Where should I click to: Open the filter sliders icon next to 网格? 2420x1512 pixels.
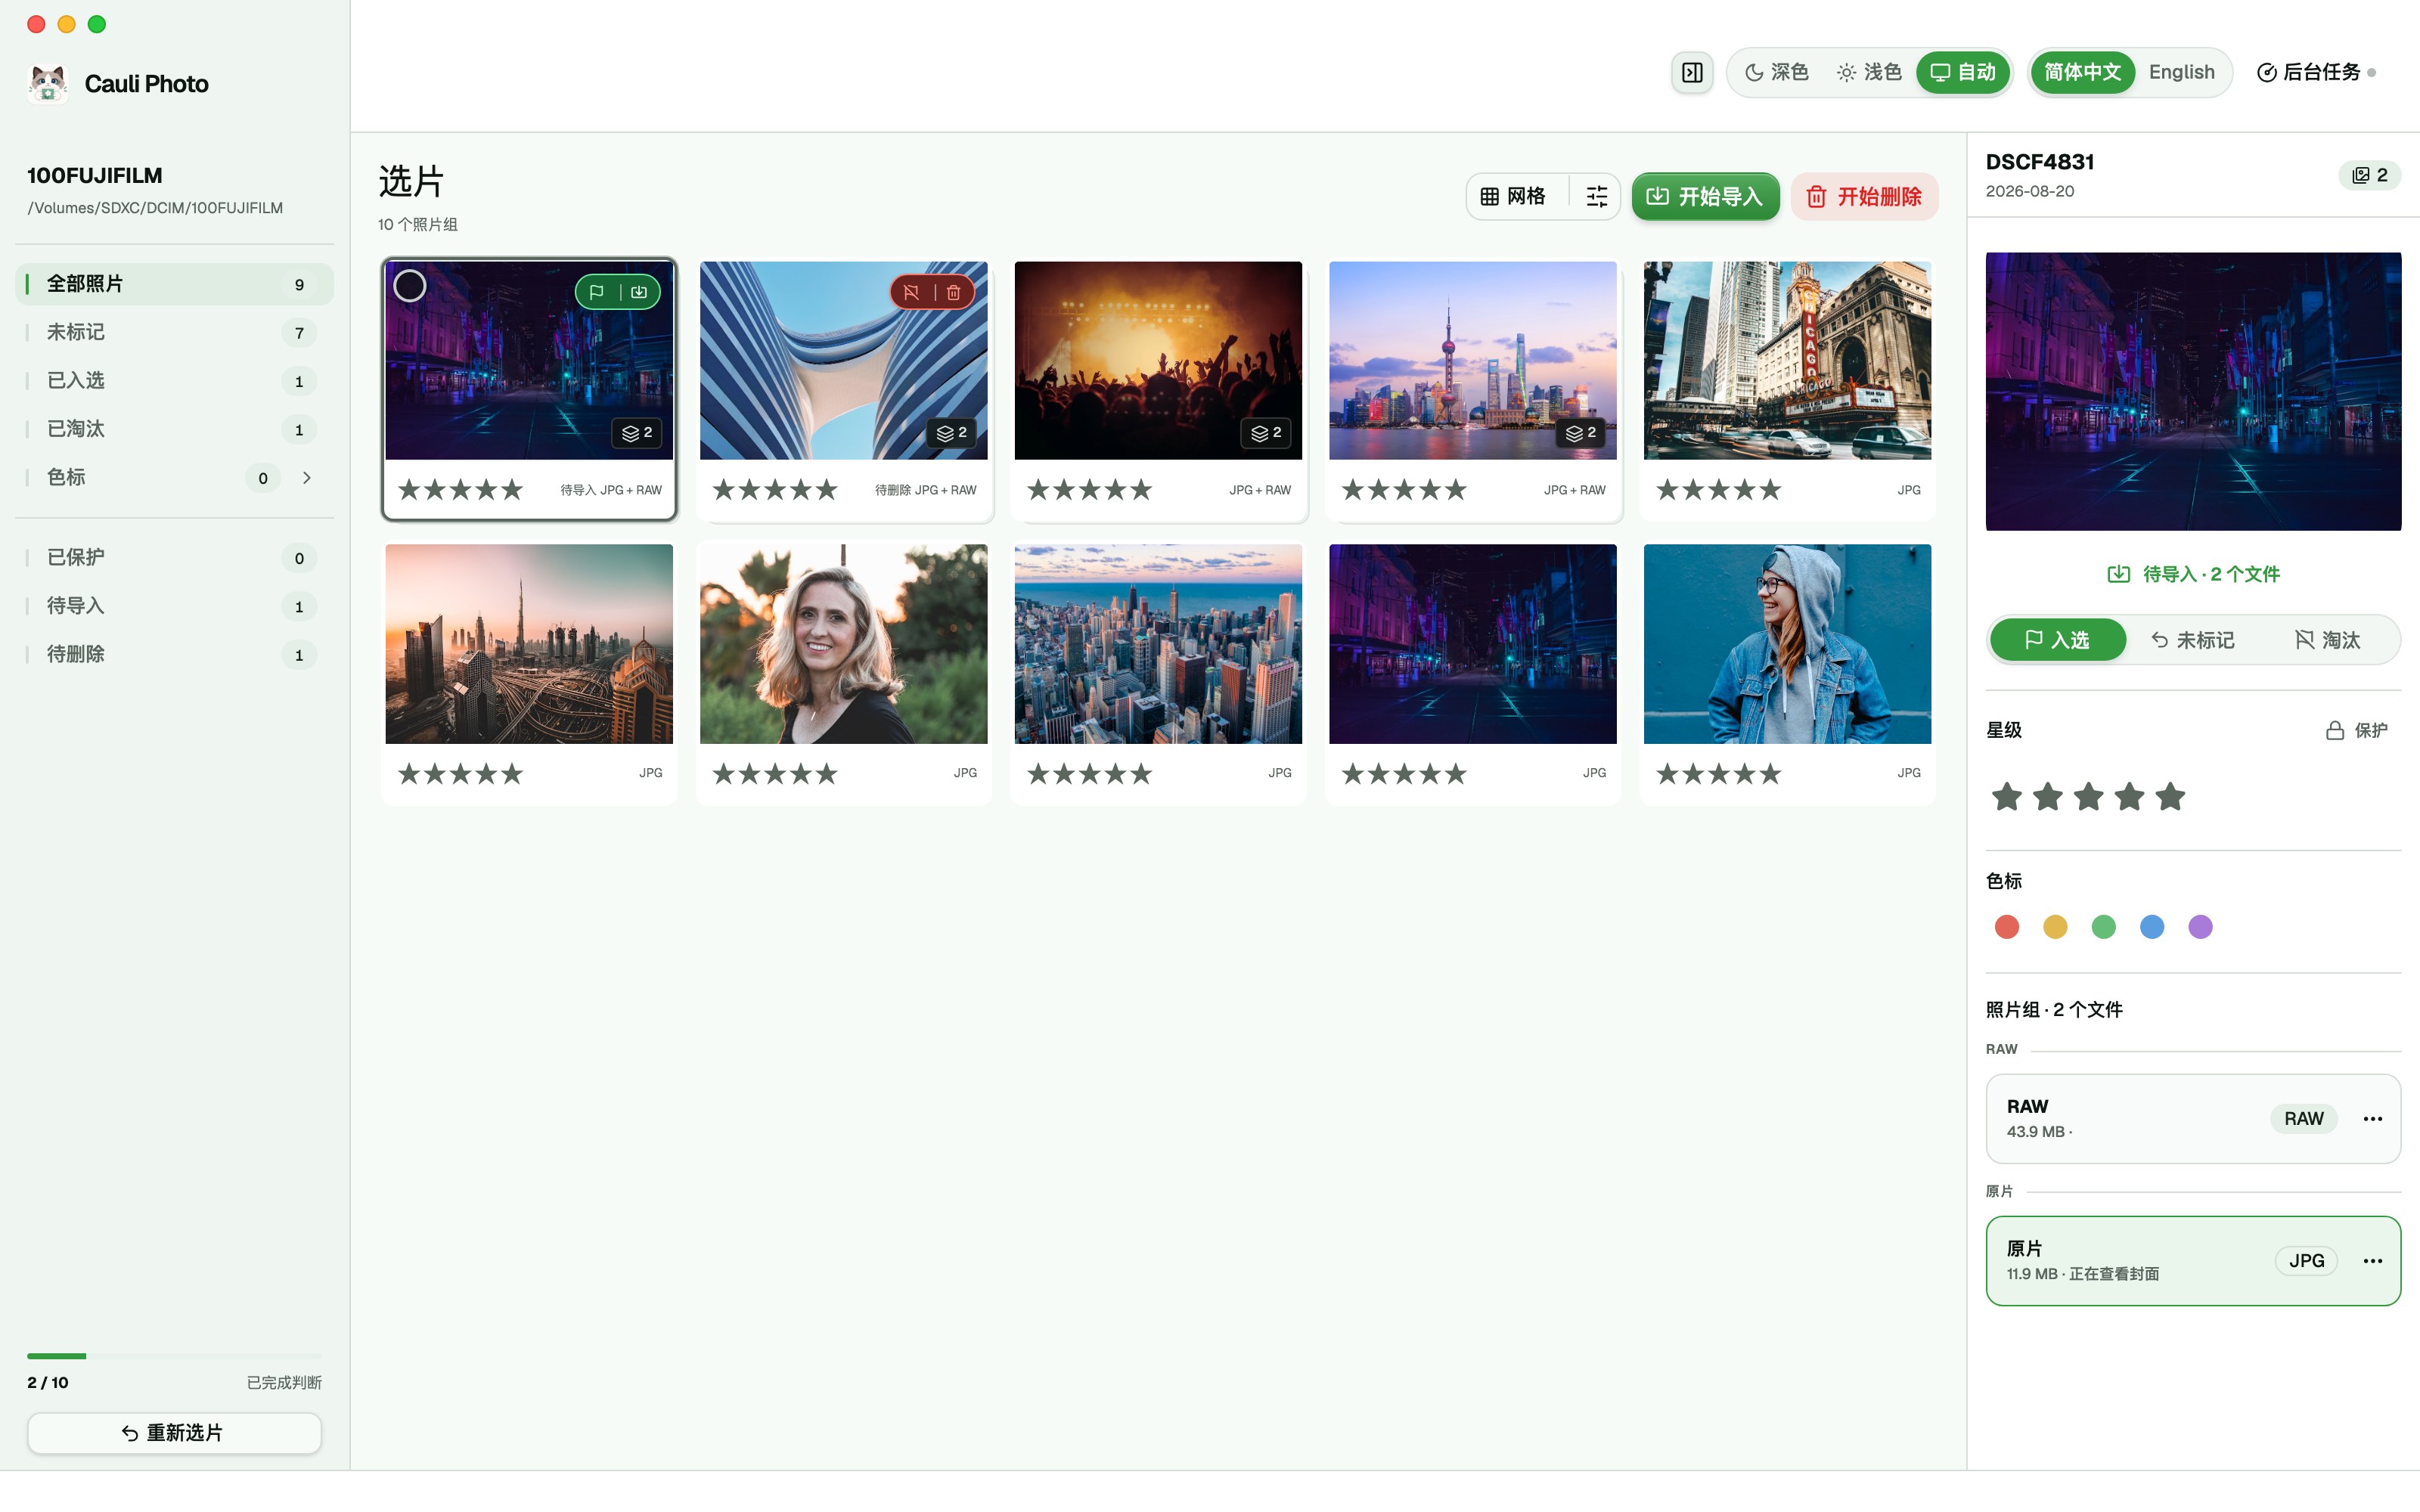pyautogui.click(x=1596, y=197)
